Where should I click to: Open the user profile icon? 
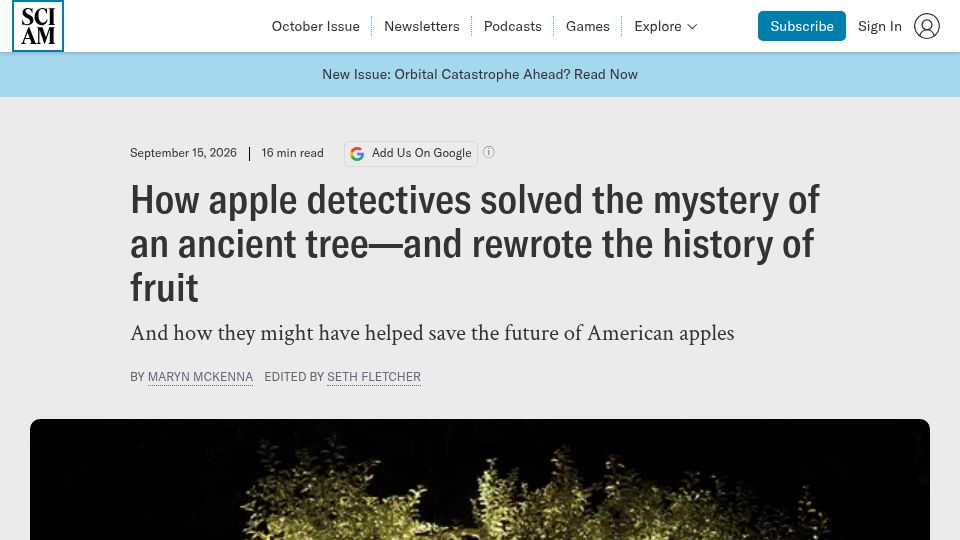pos(926,26)
